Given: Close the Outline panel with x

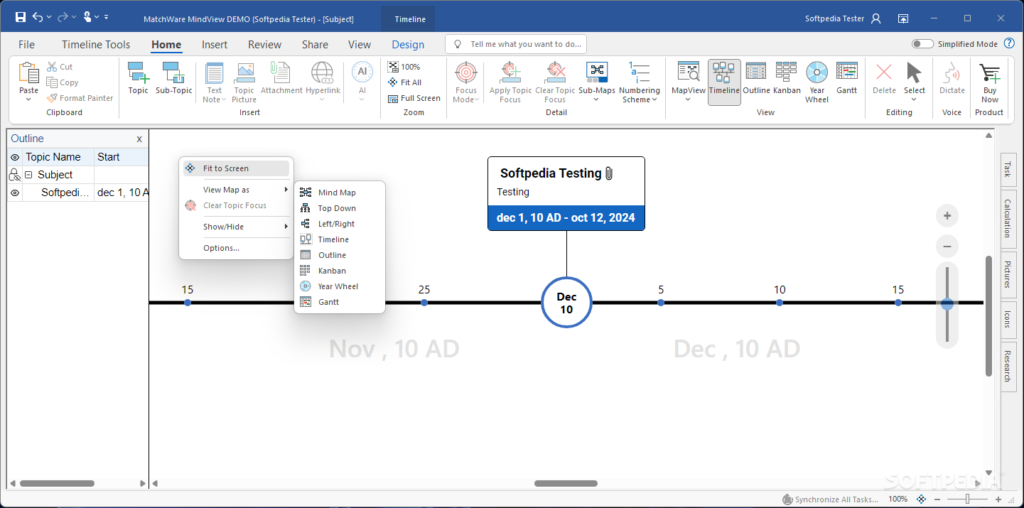Looking at the screenshot, I should (139, 139).
